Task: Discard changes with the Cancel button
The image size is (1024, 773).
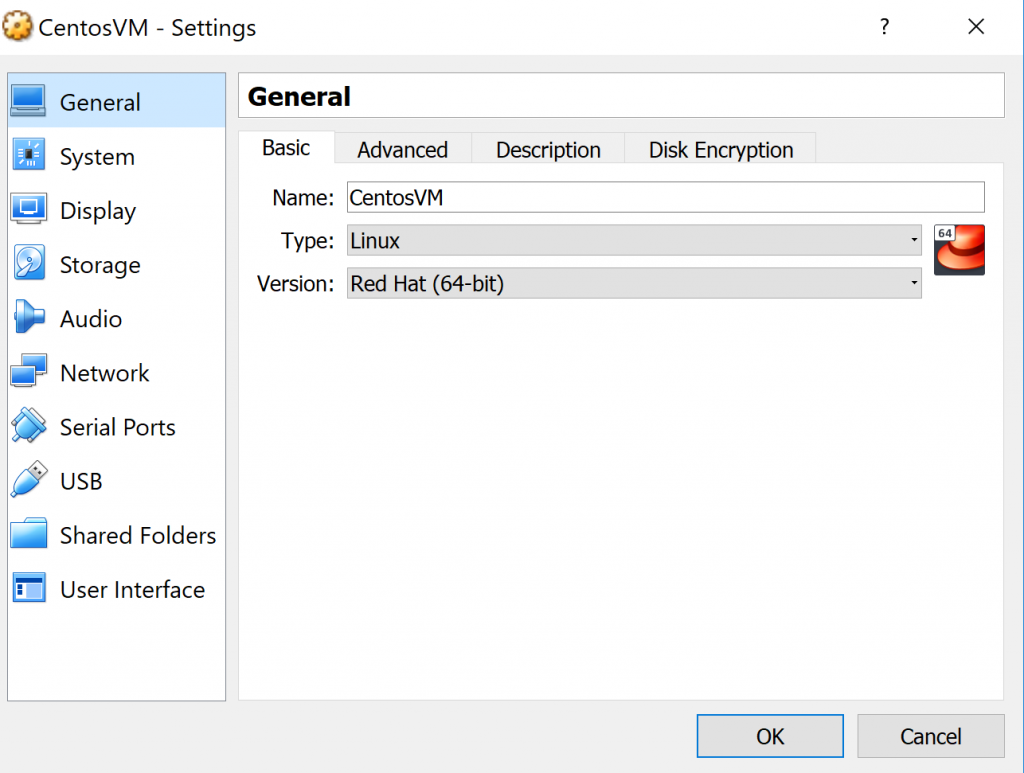Action: 931,736
